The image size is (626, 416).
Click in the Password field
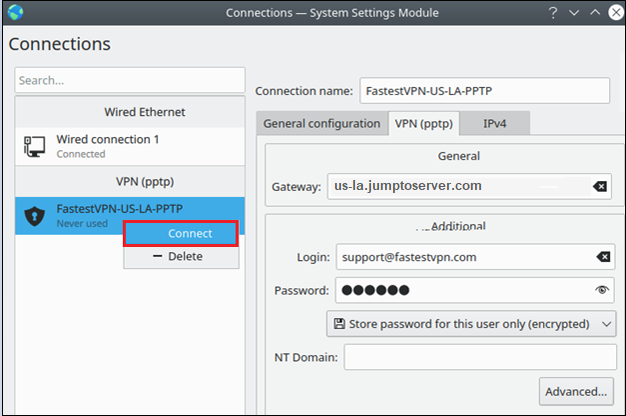[475, 290]
